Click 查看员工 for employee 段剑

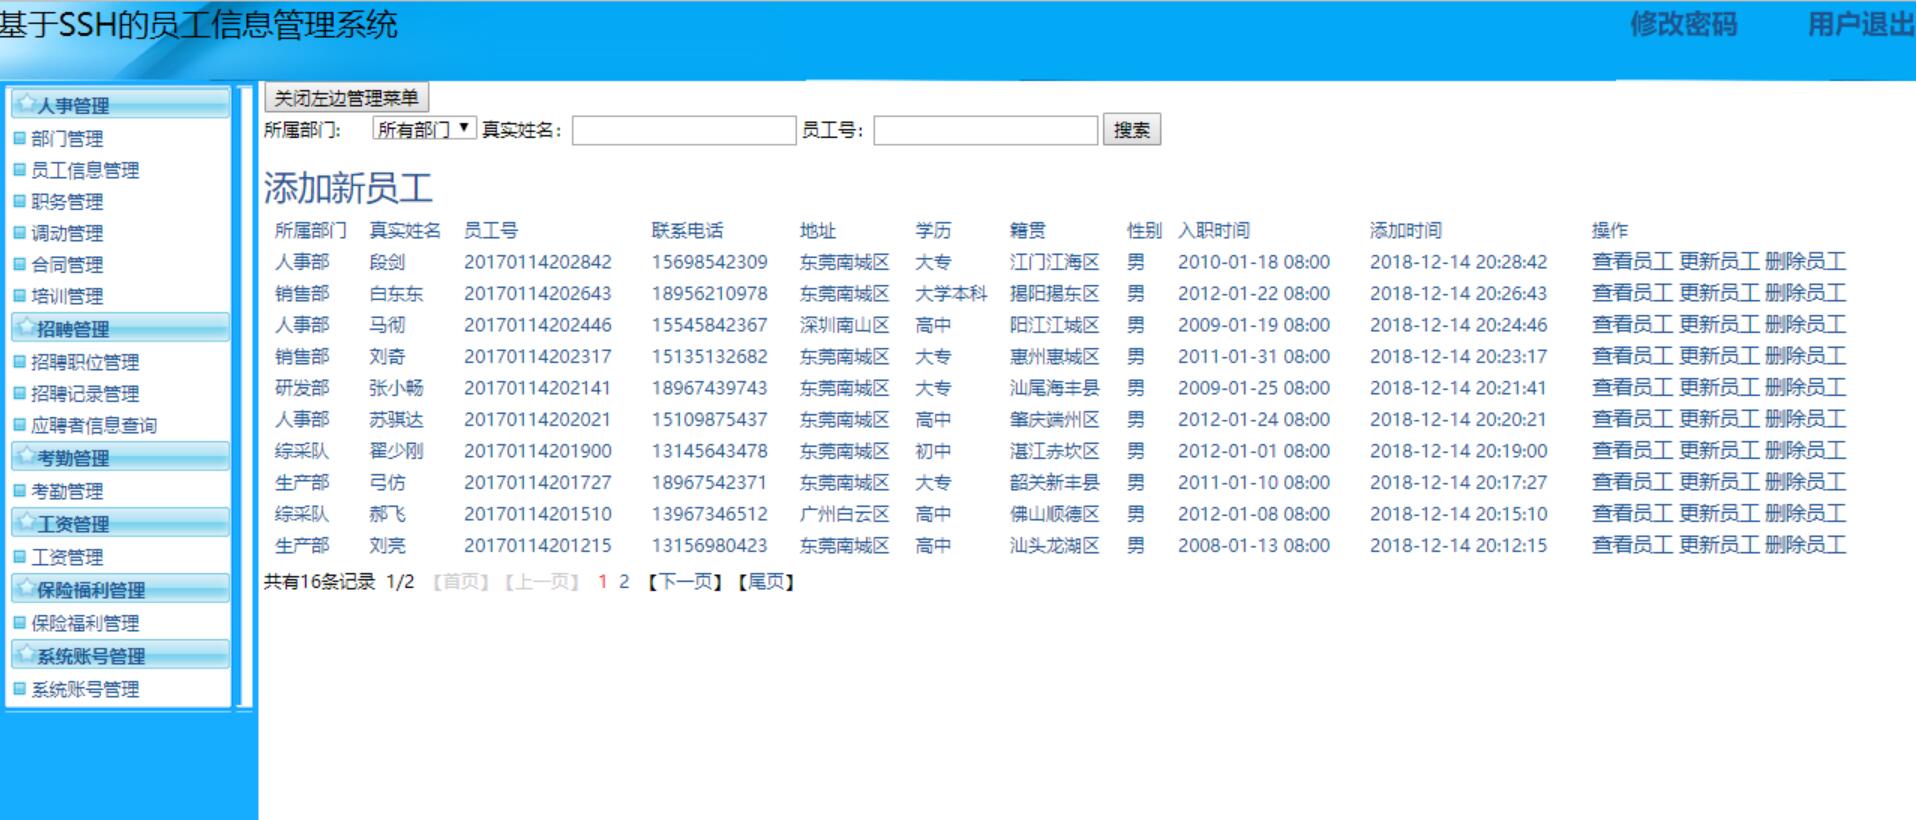pos(1632,262)
